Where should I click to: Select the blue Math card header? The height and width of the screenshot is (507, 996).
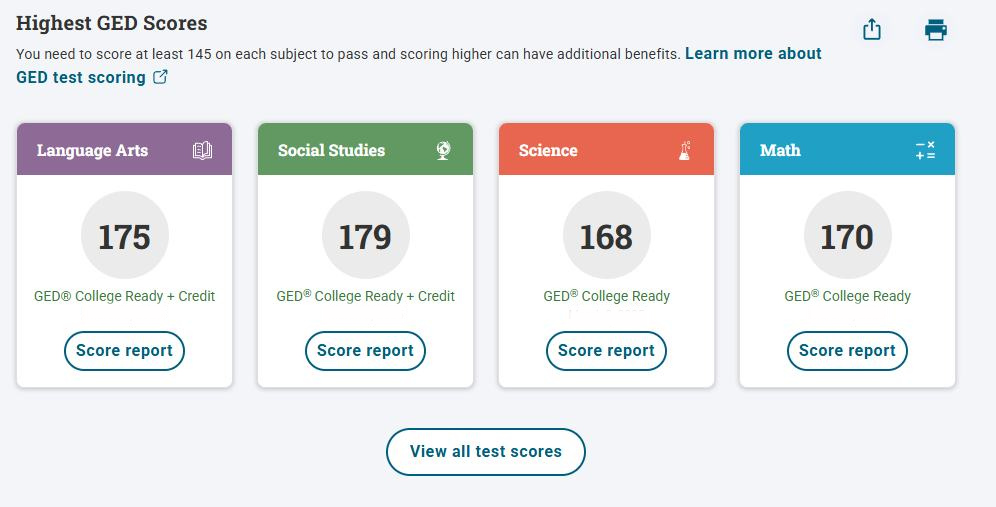click(820, 150)
